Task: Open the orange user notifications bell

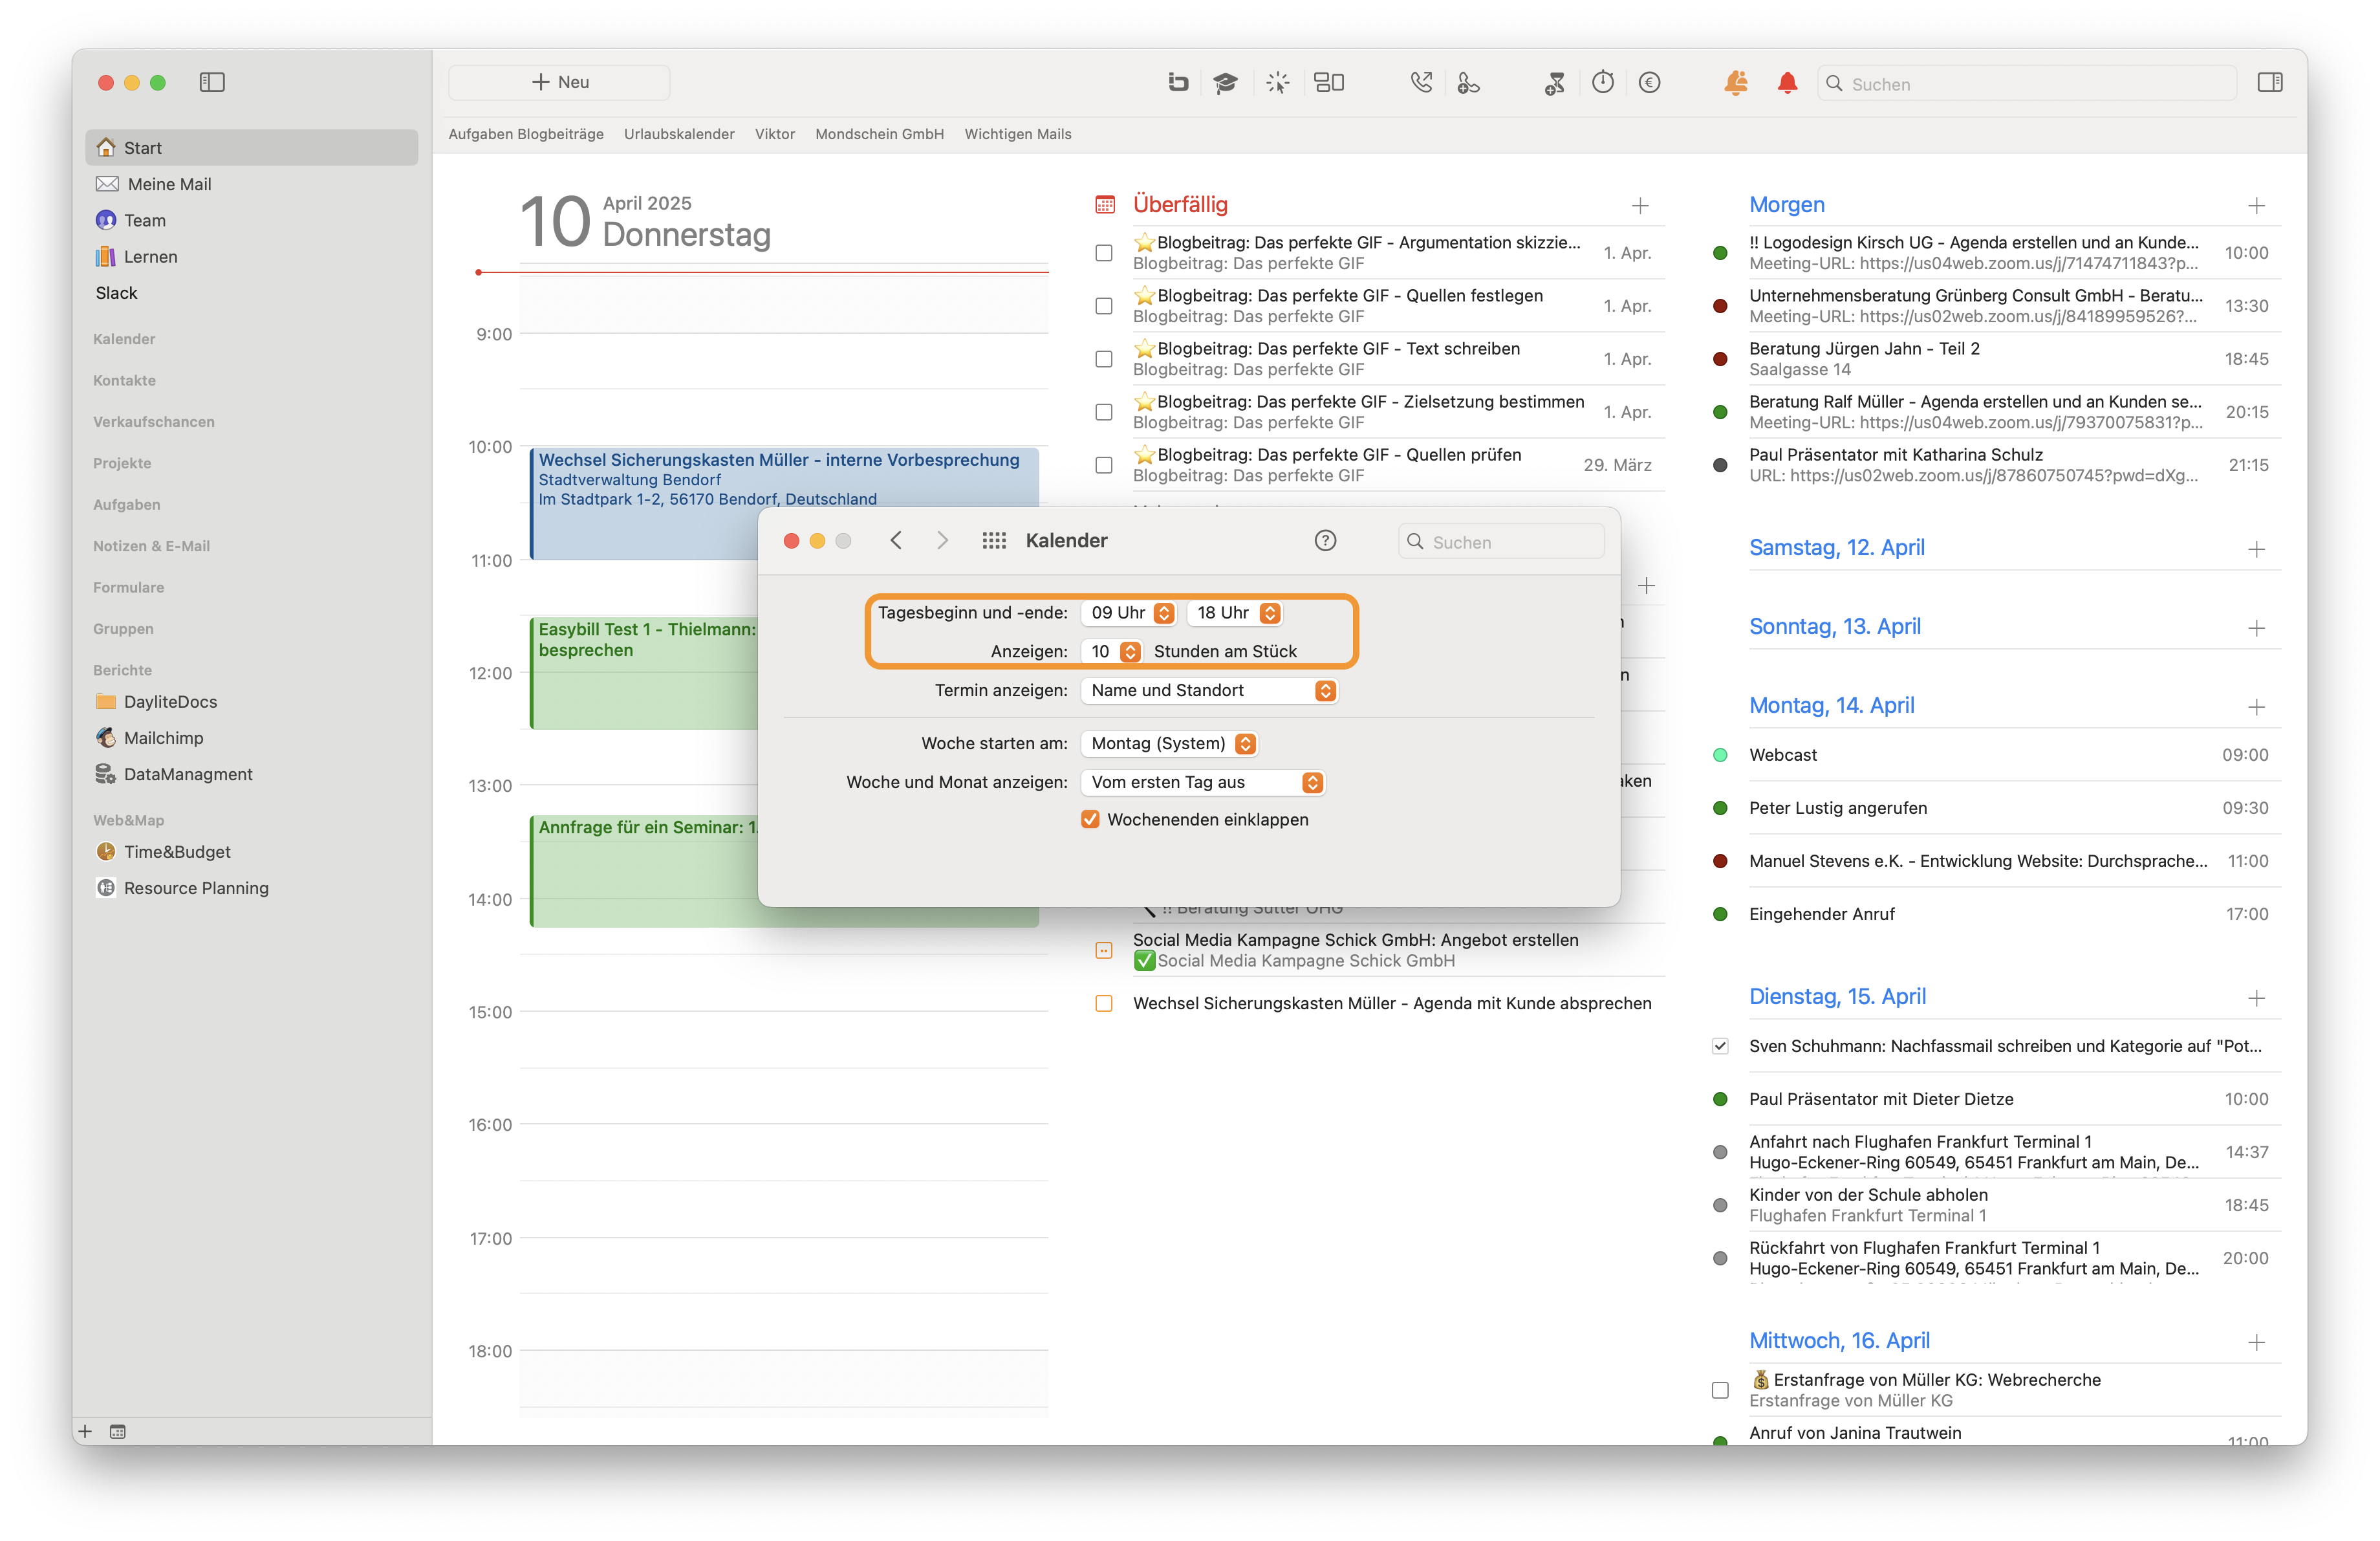Action: 1736,82
